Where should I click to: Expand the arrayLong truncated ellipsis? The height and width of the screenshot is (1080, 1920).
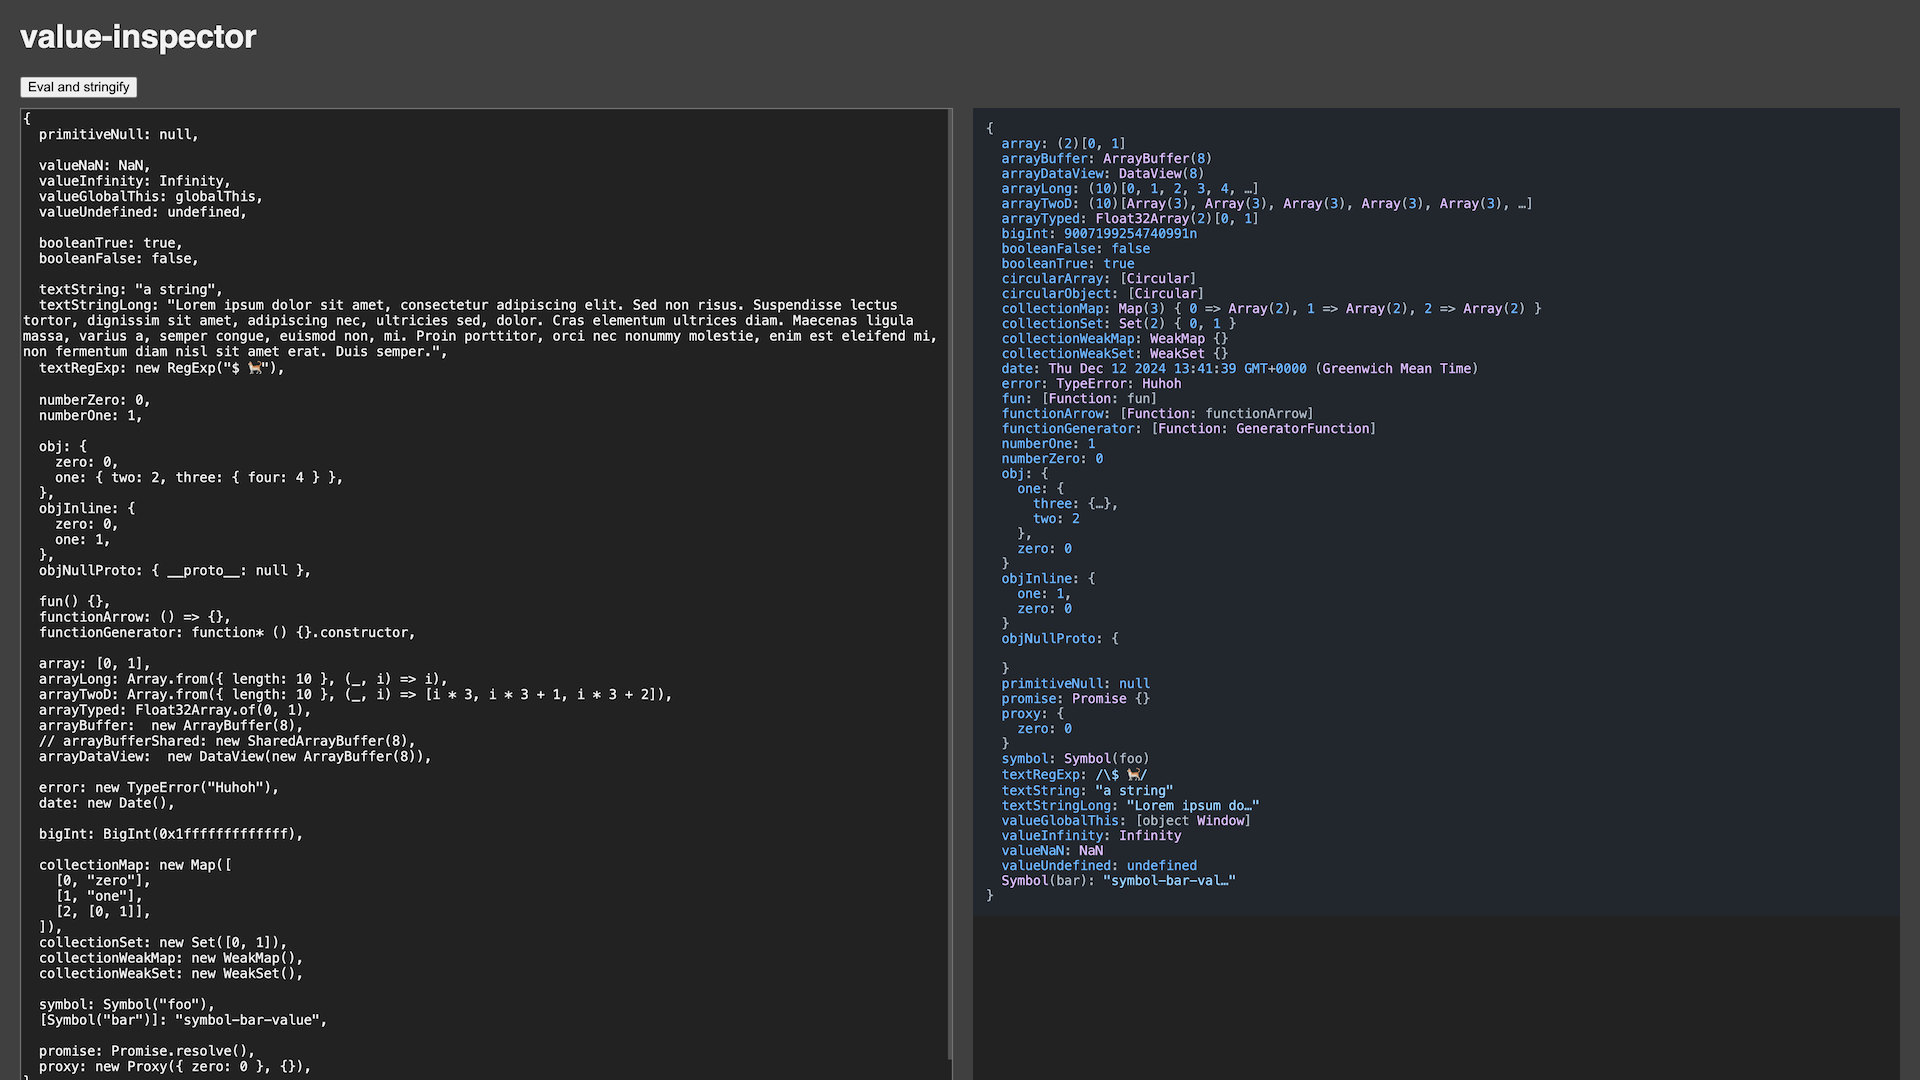tap(1249, 189)
